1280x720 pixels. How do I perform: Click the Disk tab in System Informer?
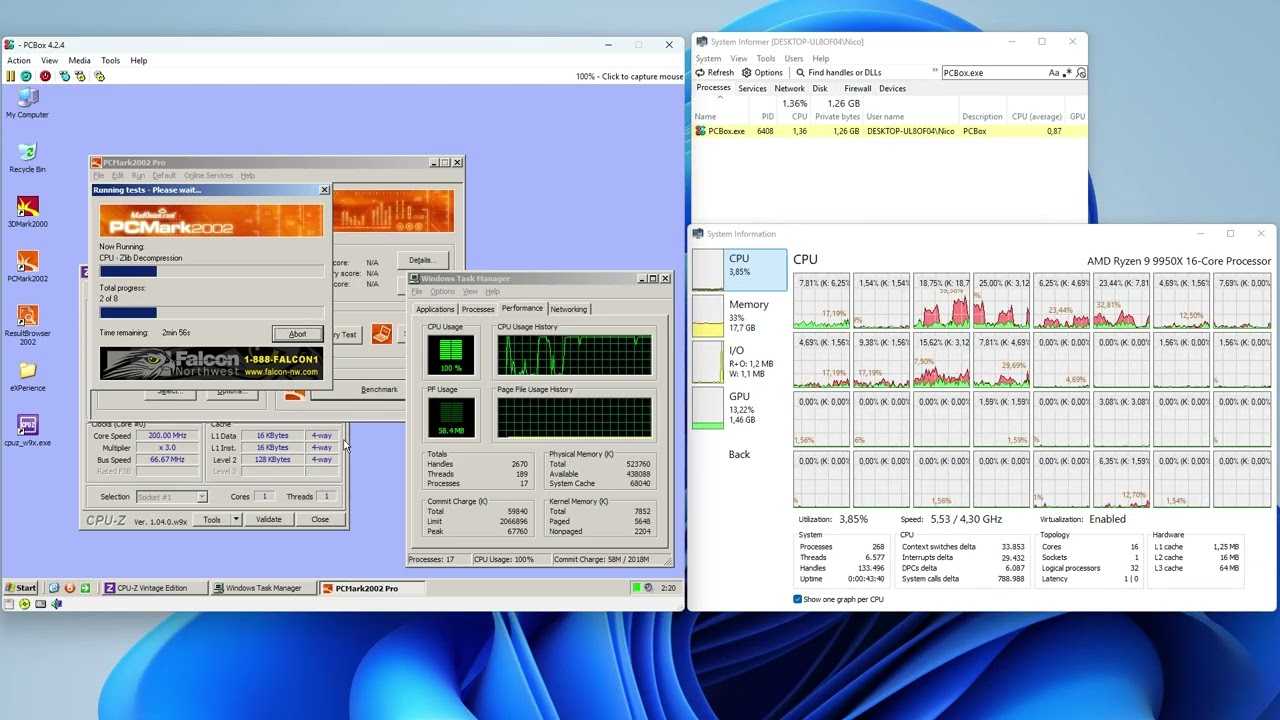(820, 88)
